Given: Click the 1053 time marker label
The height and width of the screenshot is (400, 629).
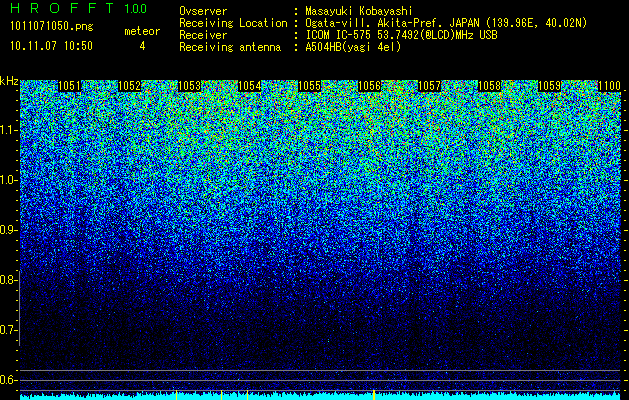Looking at the screenshot, I should point(189,86).
